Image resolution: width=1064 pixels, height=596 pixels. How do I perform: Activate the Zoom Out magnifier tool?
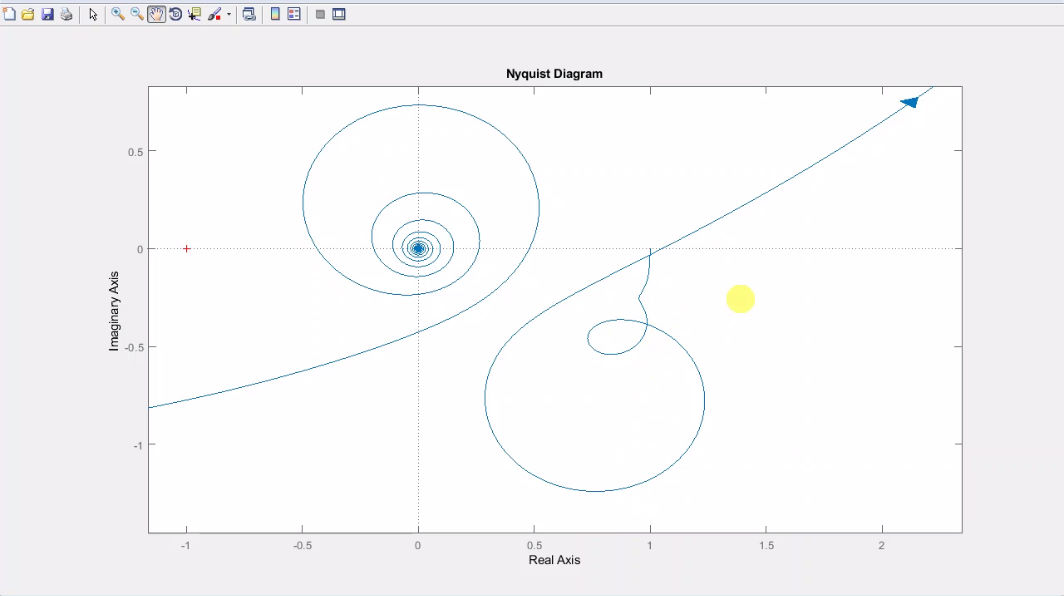point(137,15)
